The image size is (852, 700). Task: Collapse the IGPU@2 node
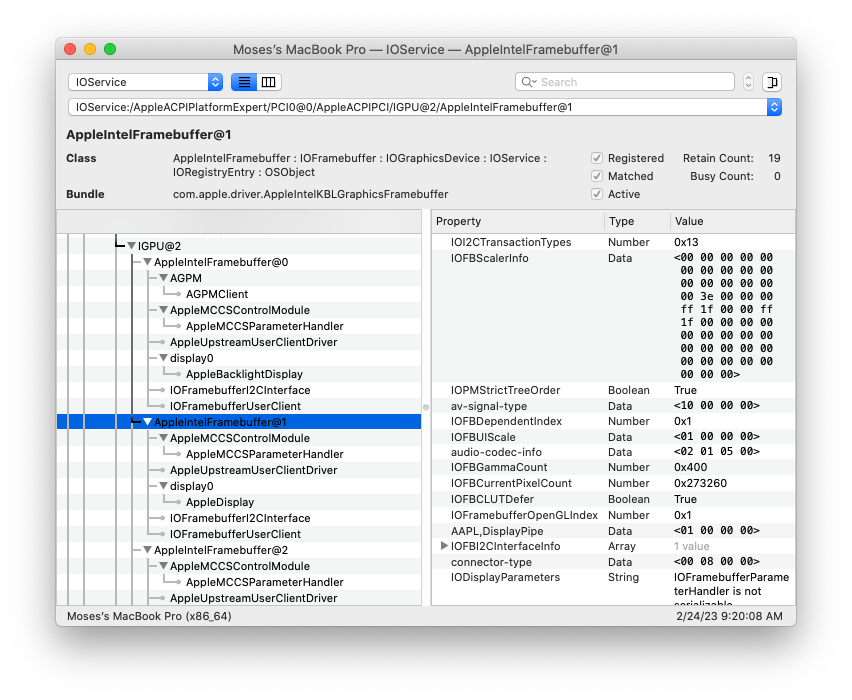click(131, 245)
